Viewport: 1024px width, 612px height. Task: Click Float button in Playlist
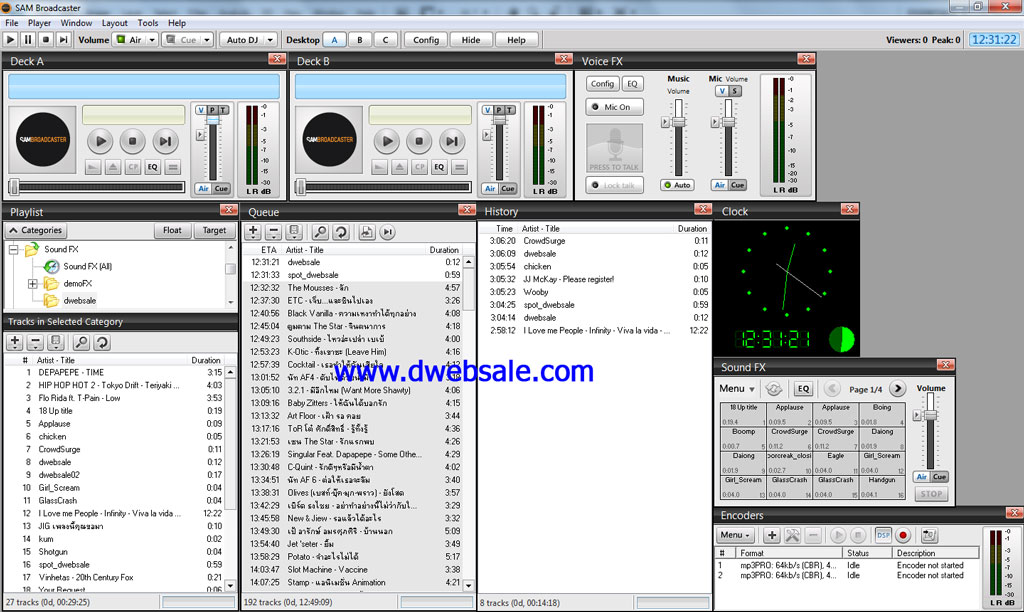tap(172, 231)
